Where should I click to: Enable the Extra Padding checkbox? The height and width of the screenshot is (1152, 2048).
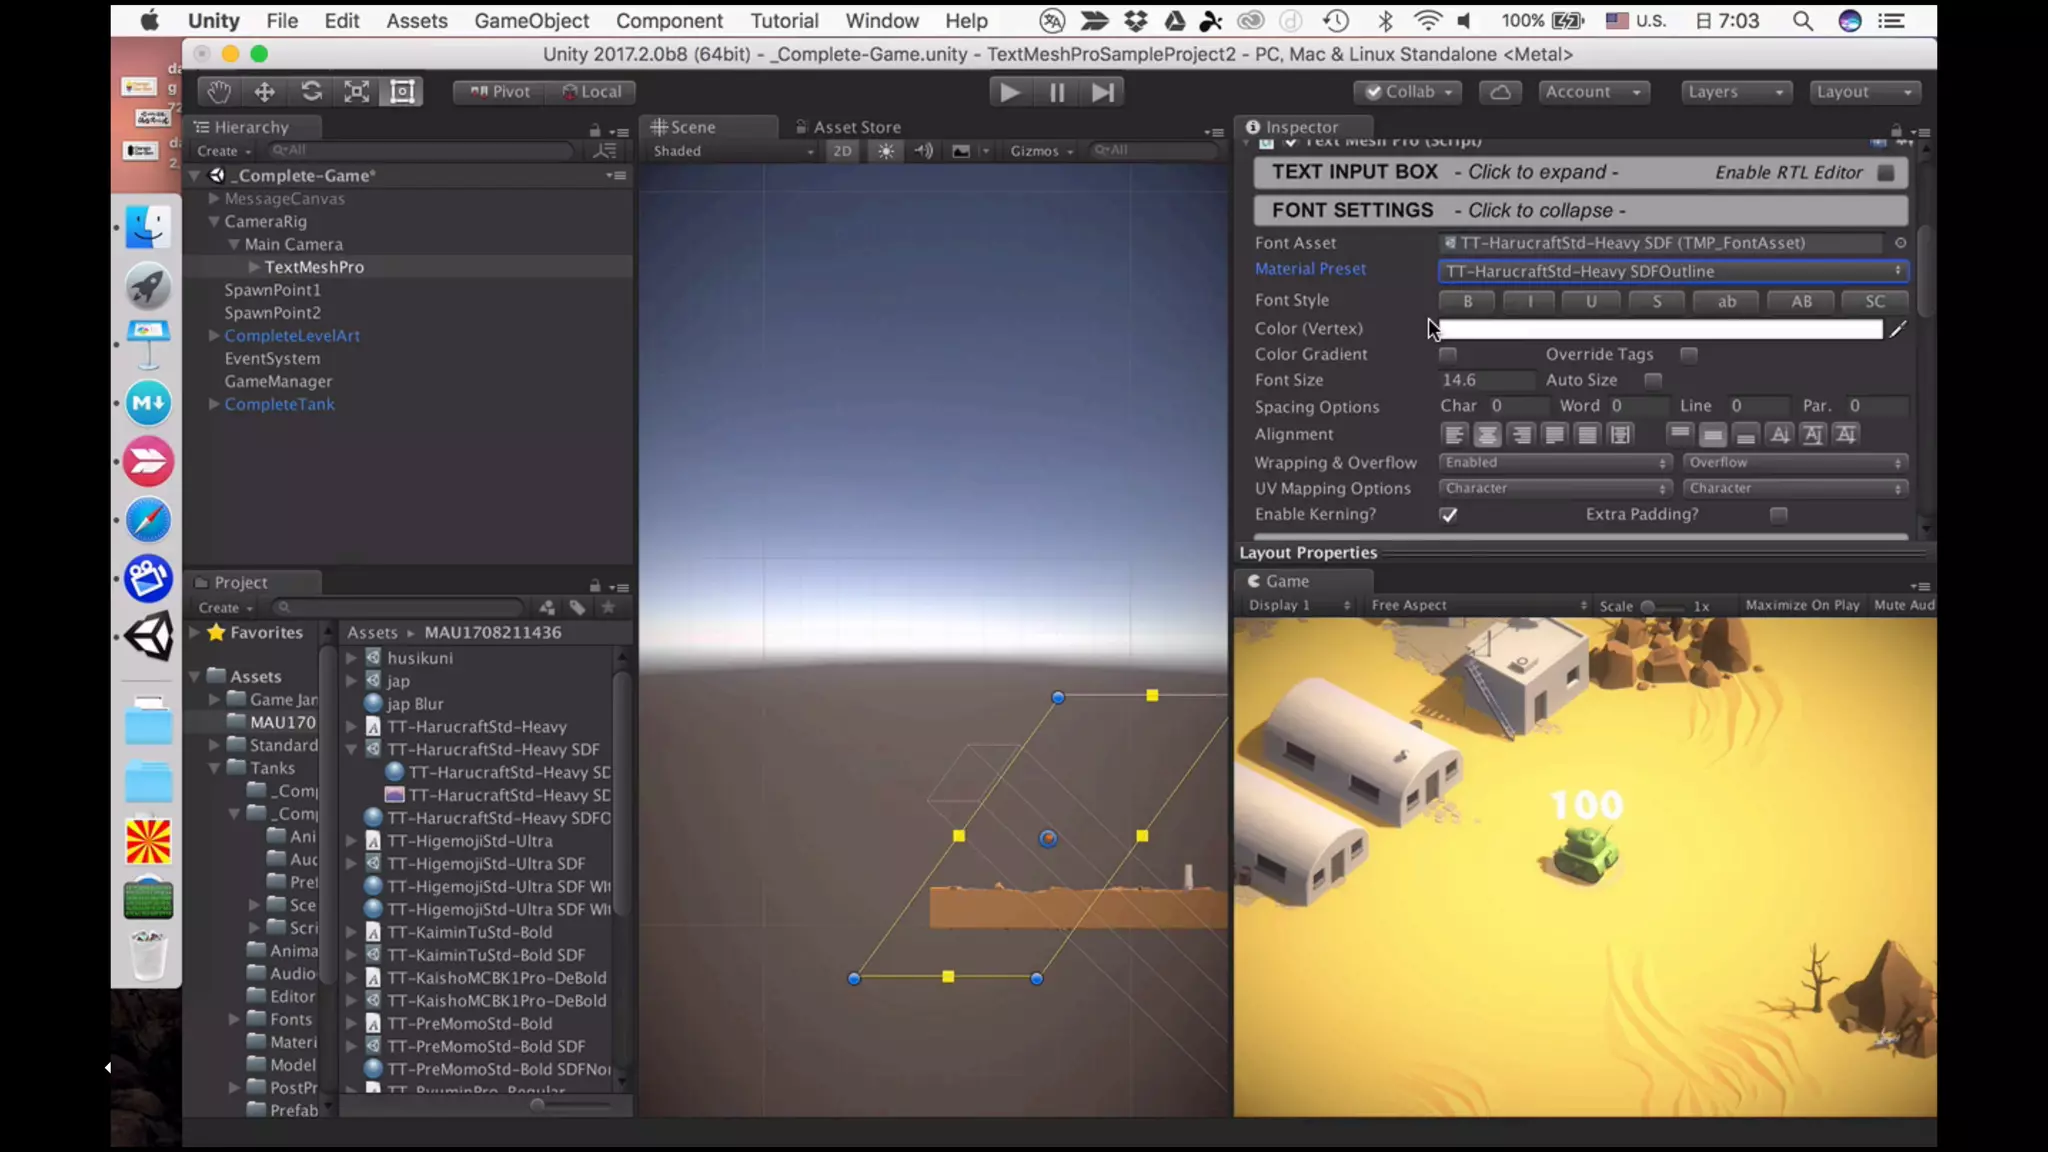[1778, 515]
